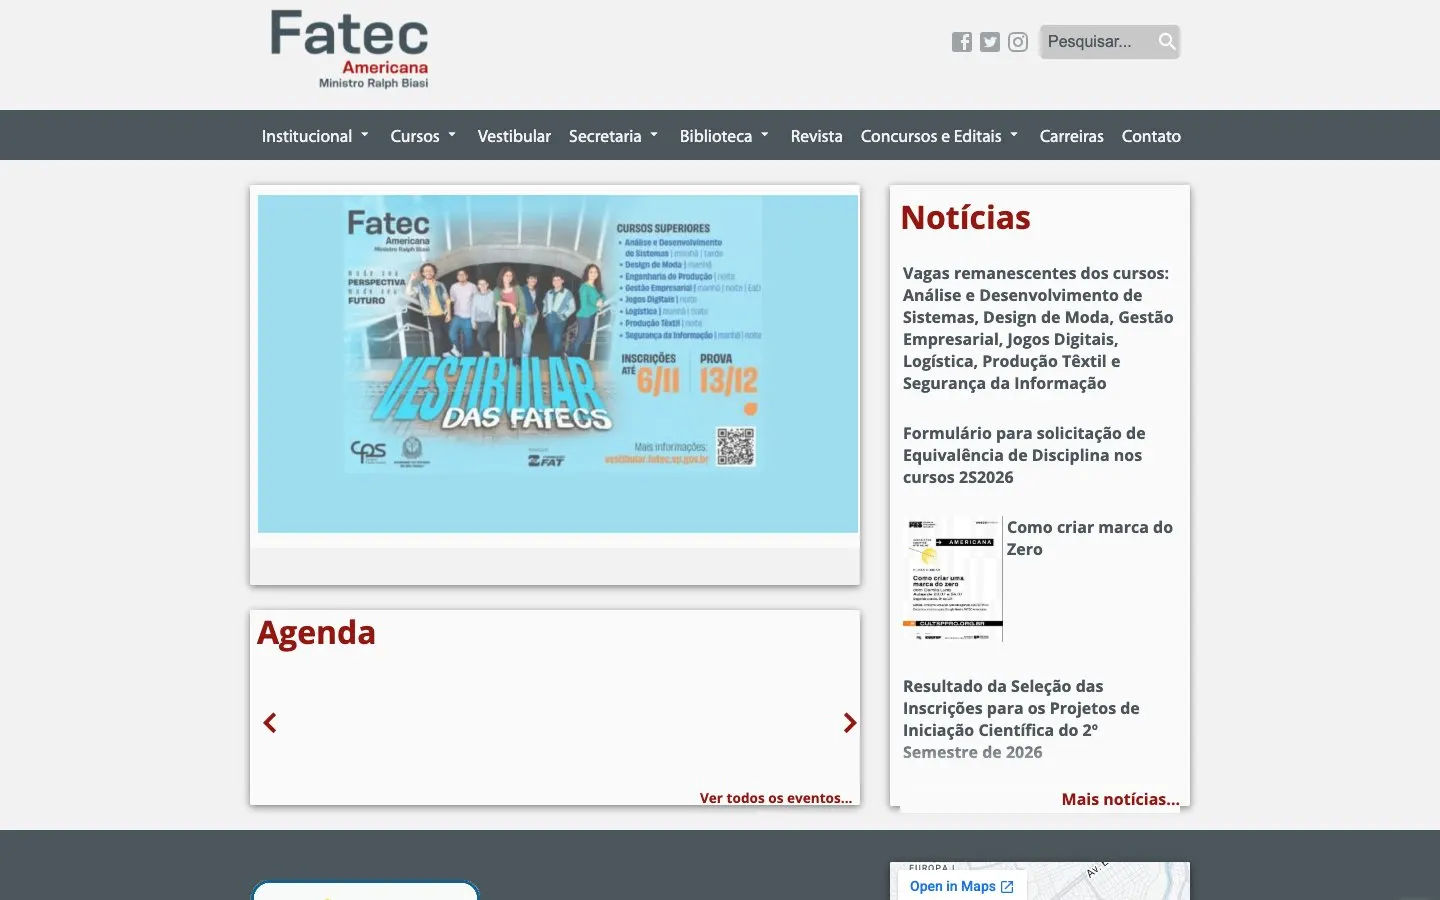Viewport: 1440px width, 900px height.
Task: Open the Carreiras menu item
Action: point(1071,136)
